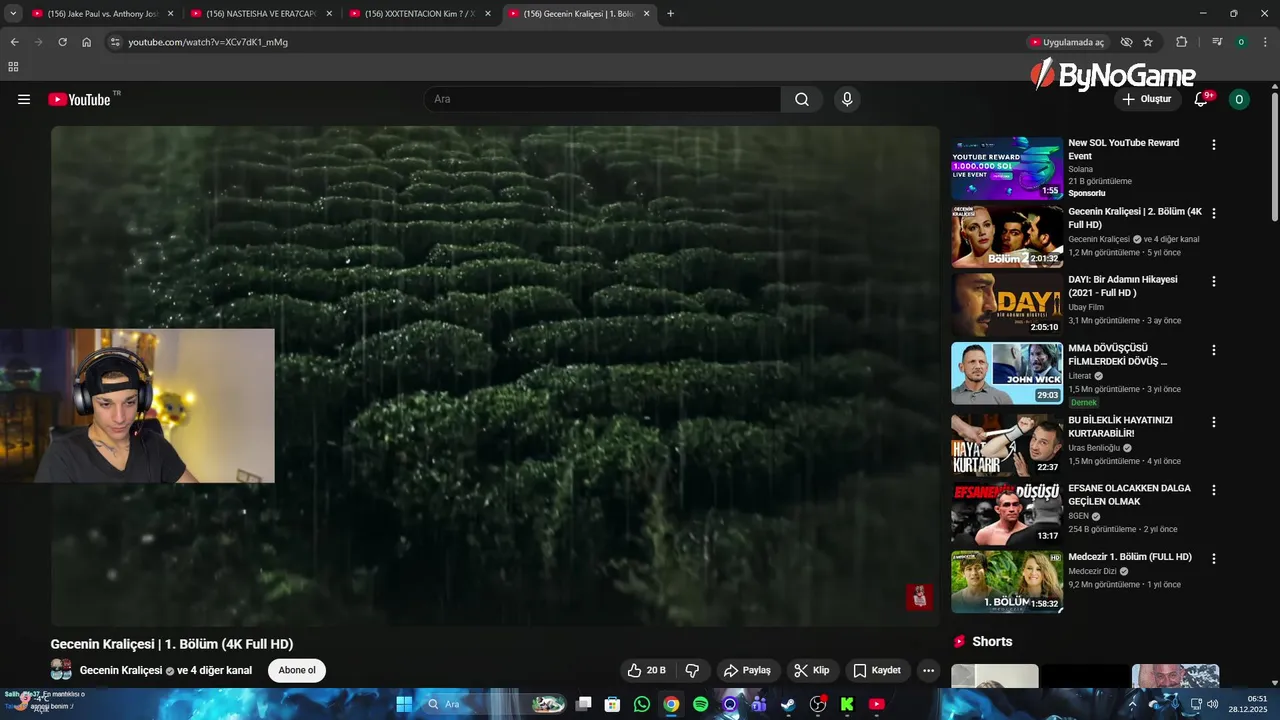Like the video with thumbs up
Screen dimensions: 1280x720
point(646,670)
